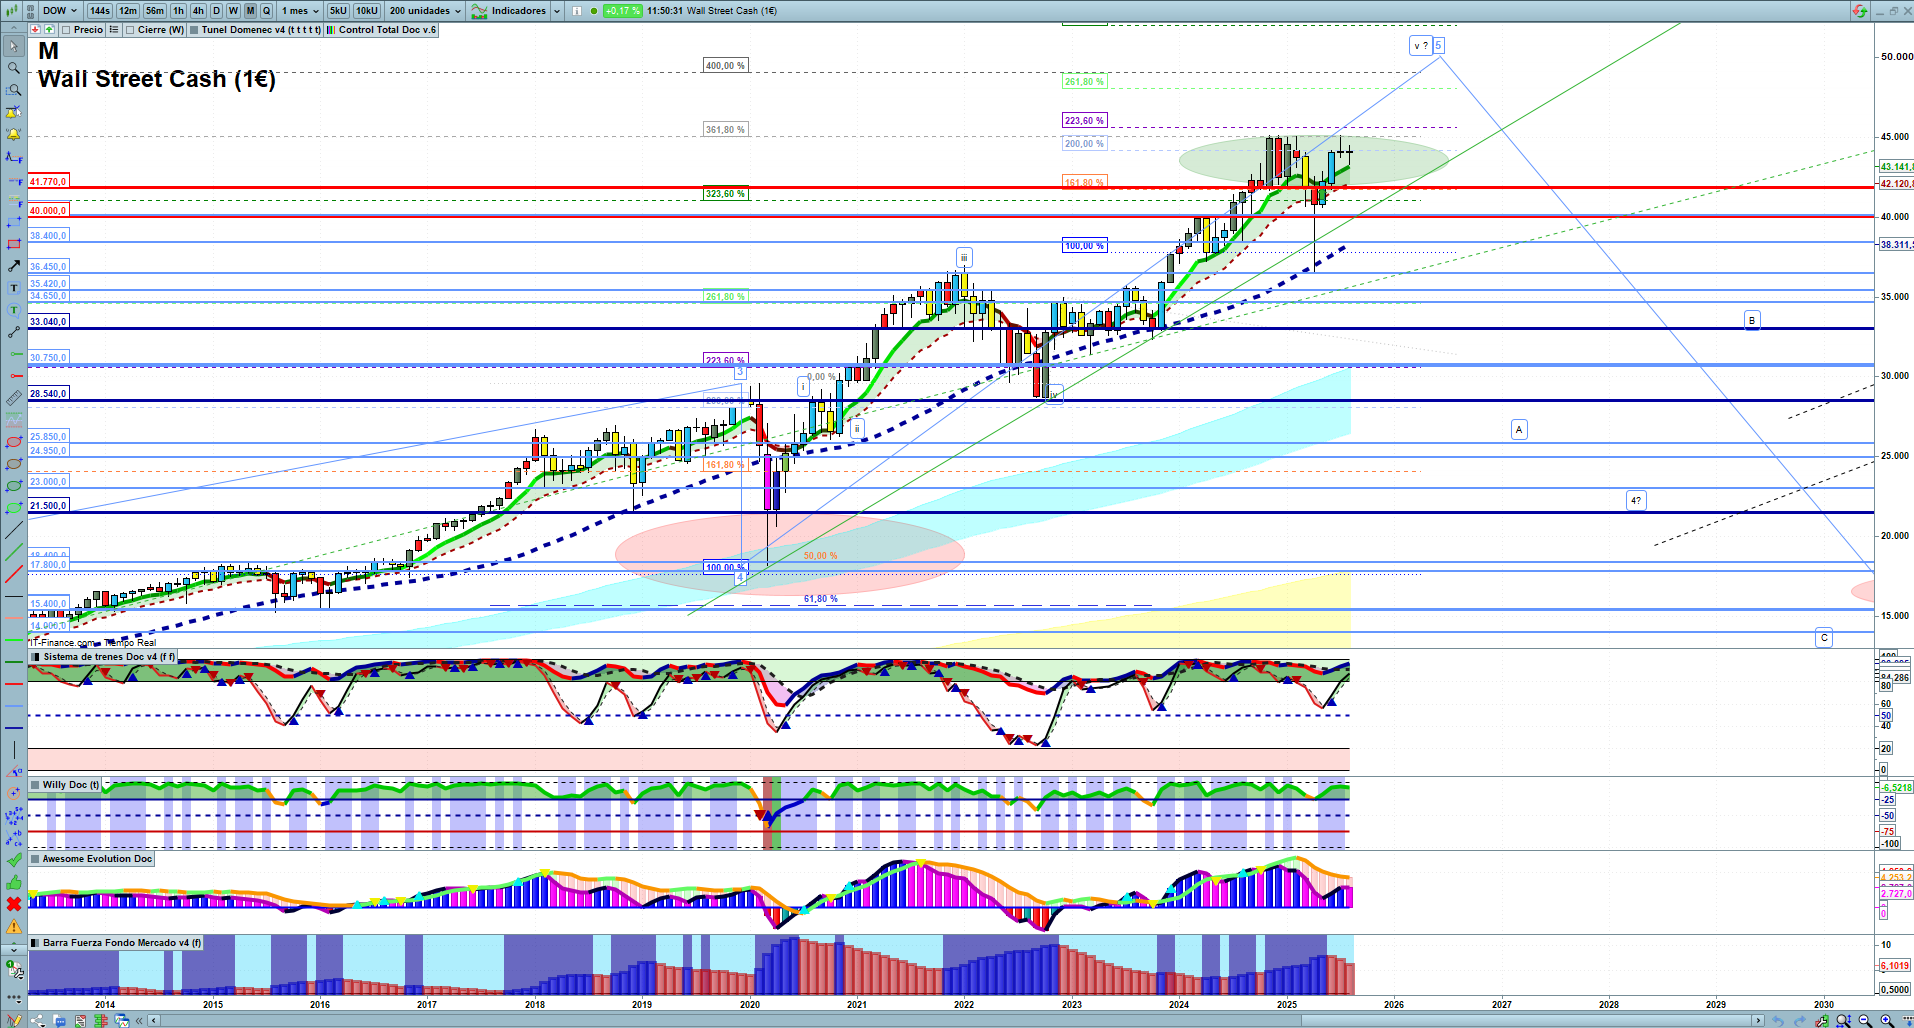Select the green speech-bubble text tool
Screen dimensions: 1914x1028
pyautogui.click(x=13, y=310)
